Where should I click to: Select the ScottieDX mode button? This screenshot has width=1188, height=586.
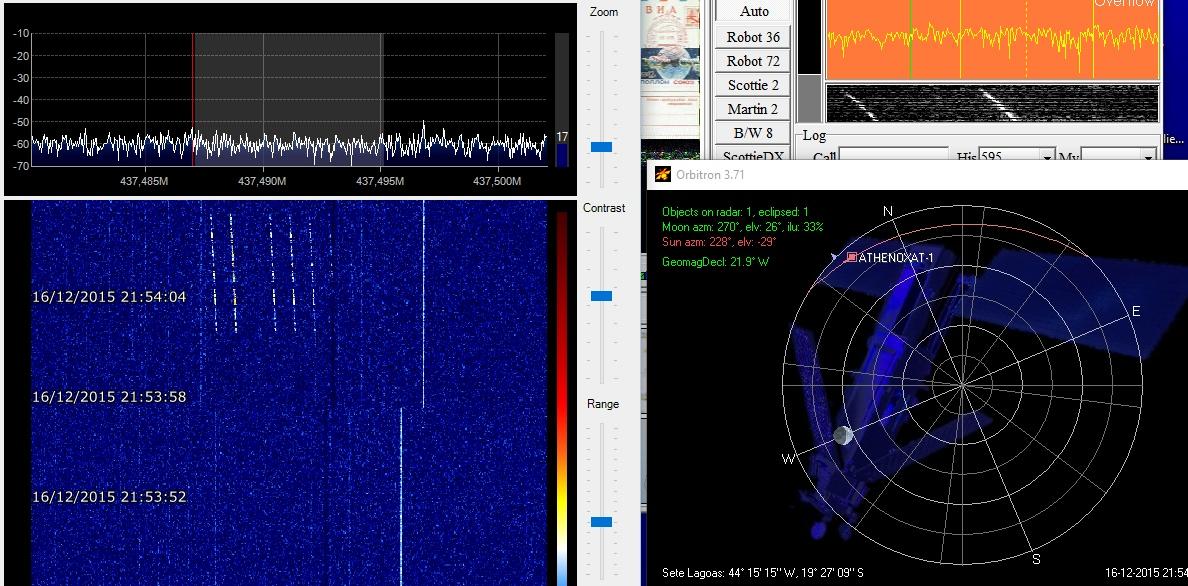(x=753, y=156)
